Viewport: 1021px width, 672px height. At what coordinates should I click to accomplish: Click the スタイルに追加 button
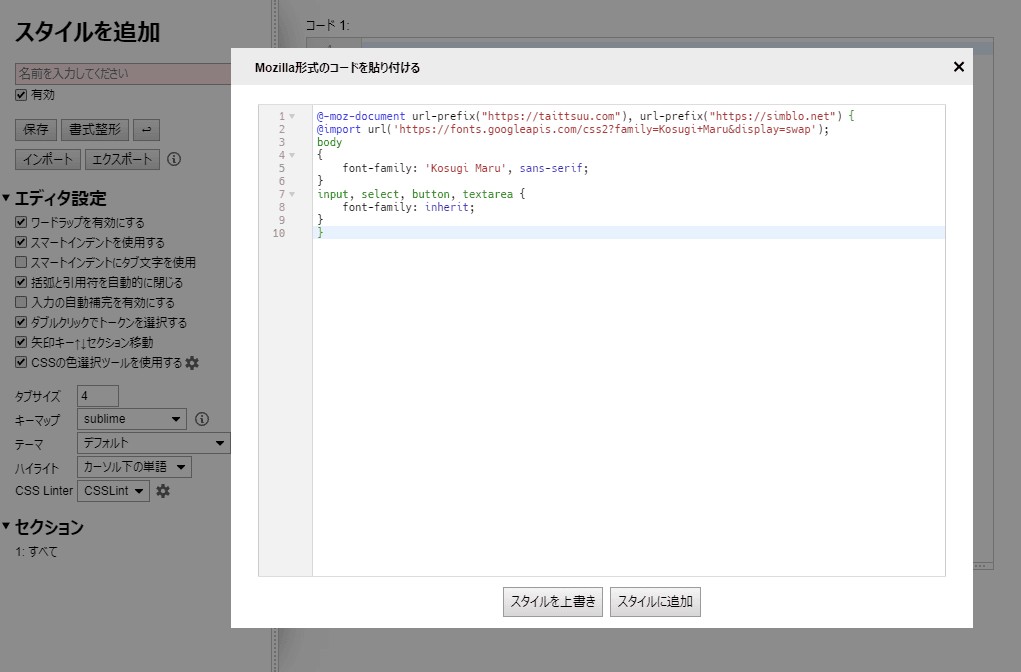[x=655, y=602]
